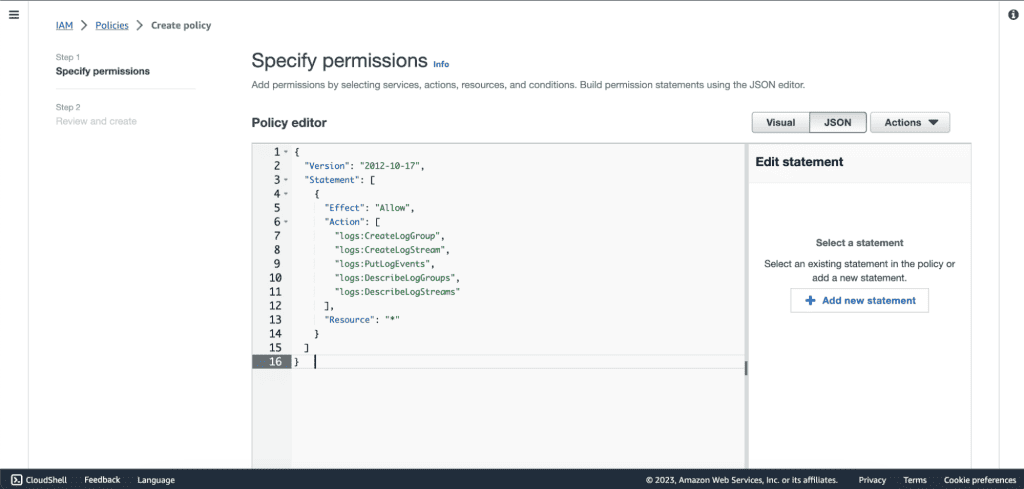Screen dimensions: 1024x489
Task: Click the "2012-10-17" value
Action: pyautogui.click(x=390, y=166)
